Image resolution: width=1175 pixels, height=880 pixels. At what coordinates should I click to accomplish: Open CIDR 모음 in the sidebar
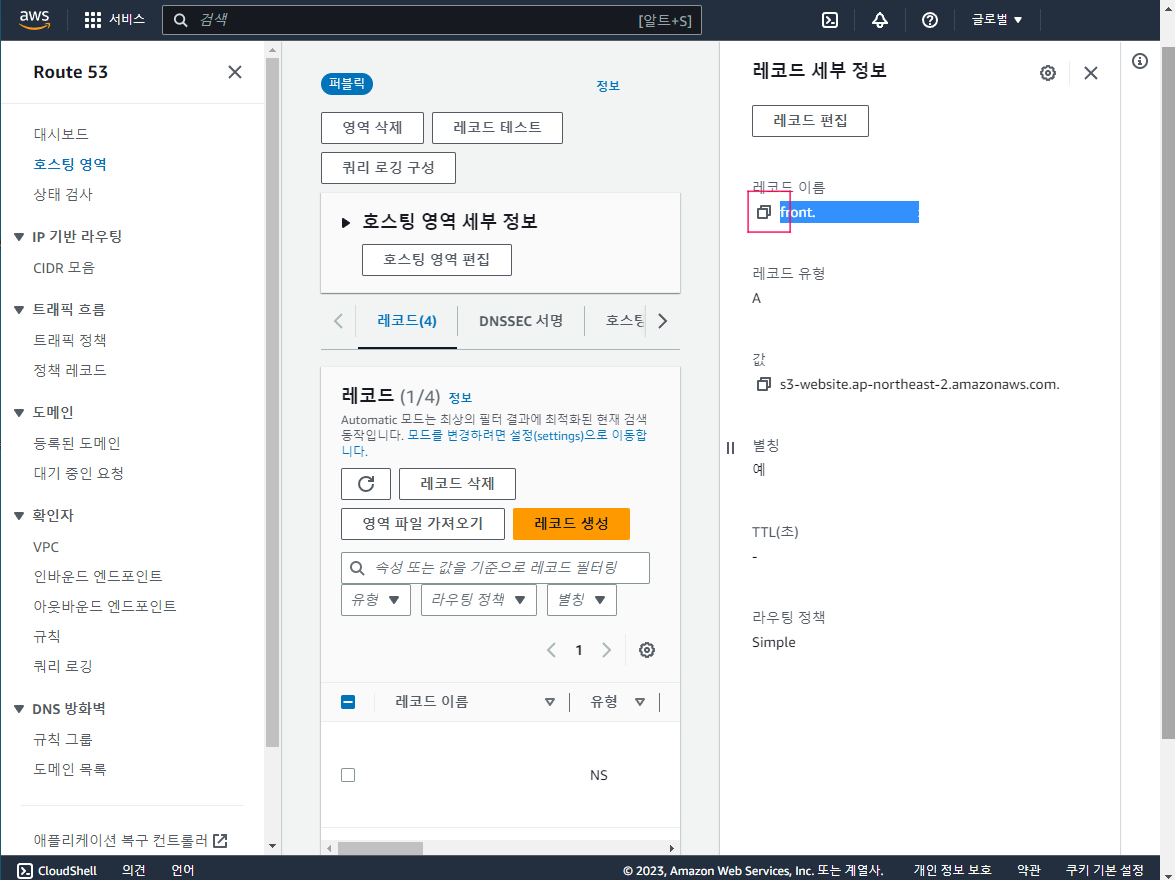pos(64,268)
